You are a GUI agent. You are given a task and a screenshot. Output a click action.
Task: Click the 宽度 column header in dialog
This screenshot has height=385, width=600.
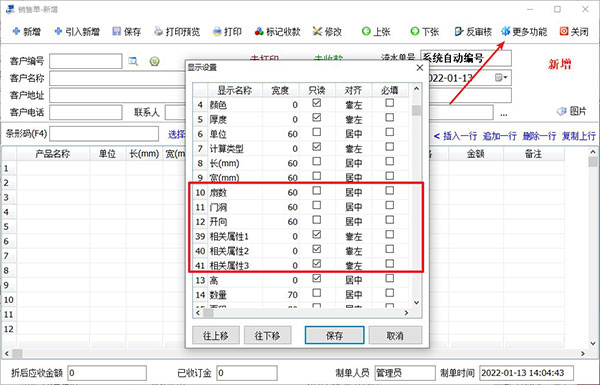280,90
